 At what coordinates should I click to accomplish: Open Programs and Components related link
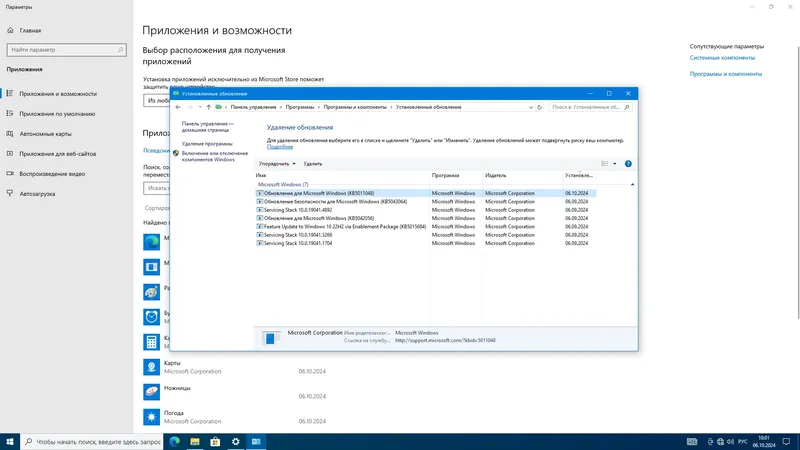click(x=726, y=74)
